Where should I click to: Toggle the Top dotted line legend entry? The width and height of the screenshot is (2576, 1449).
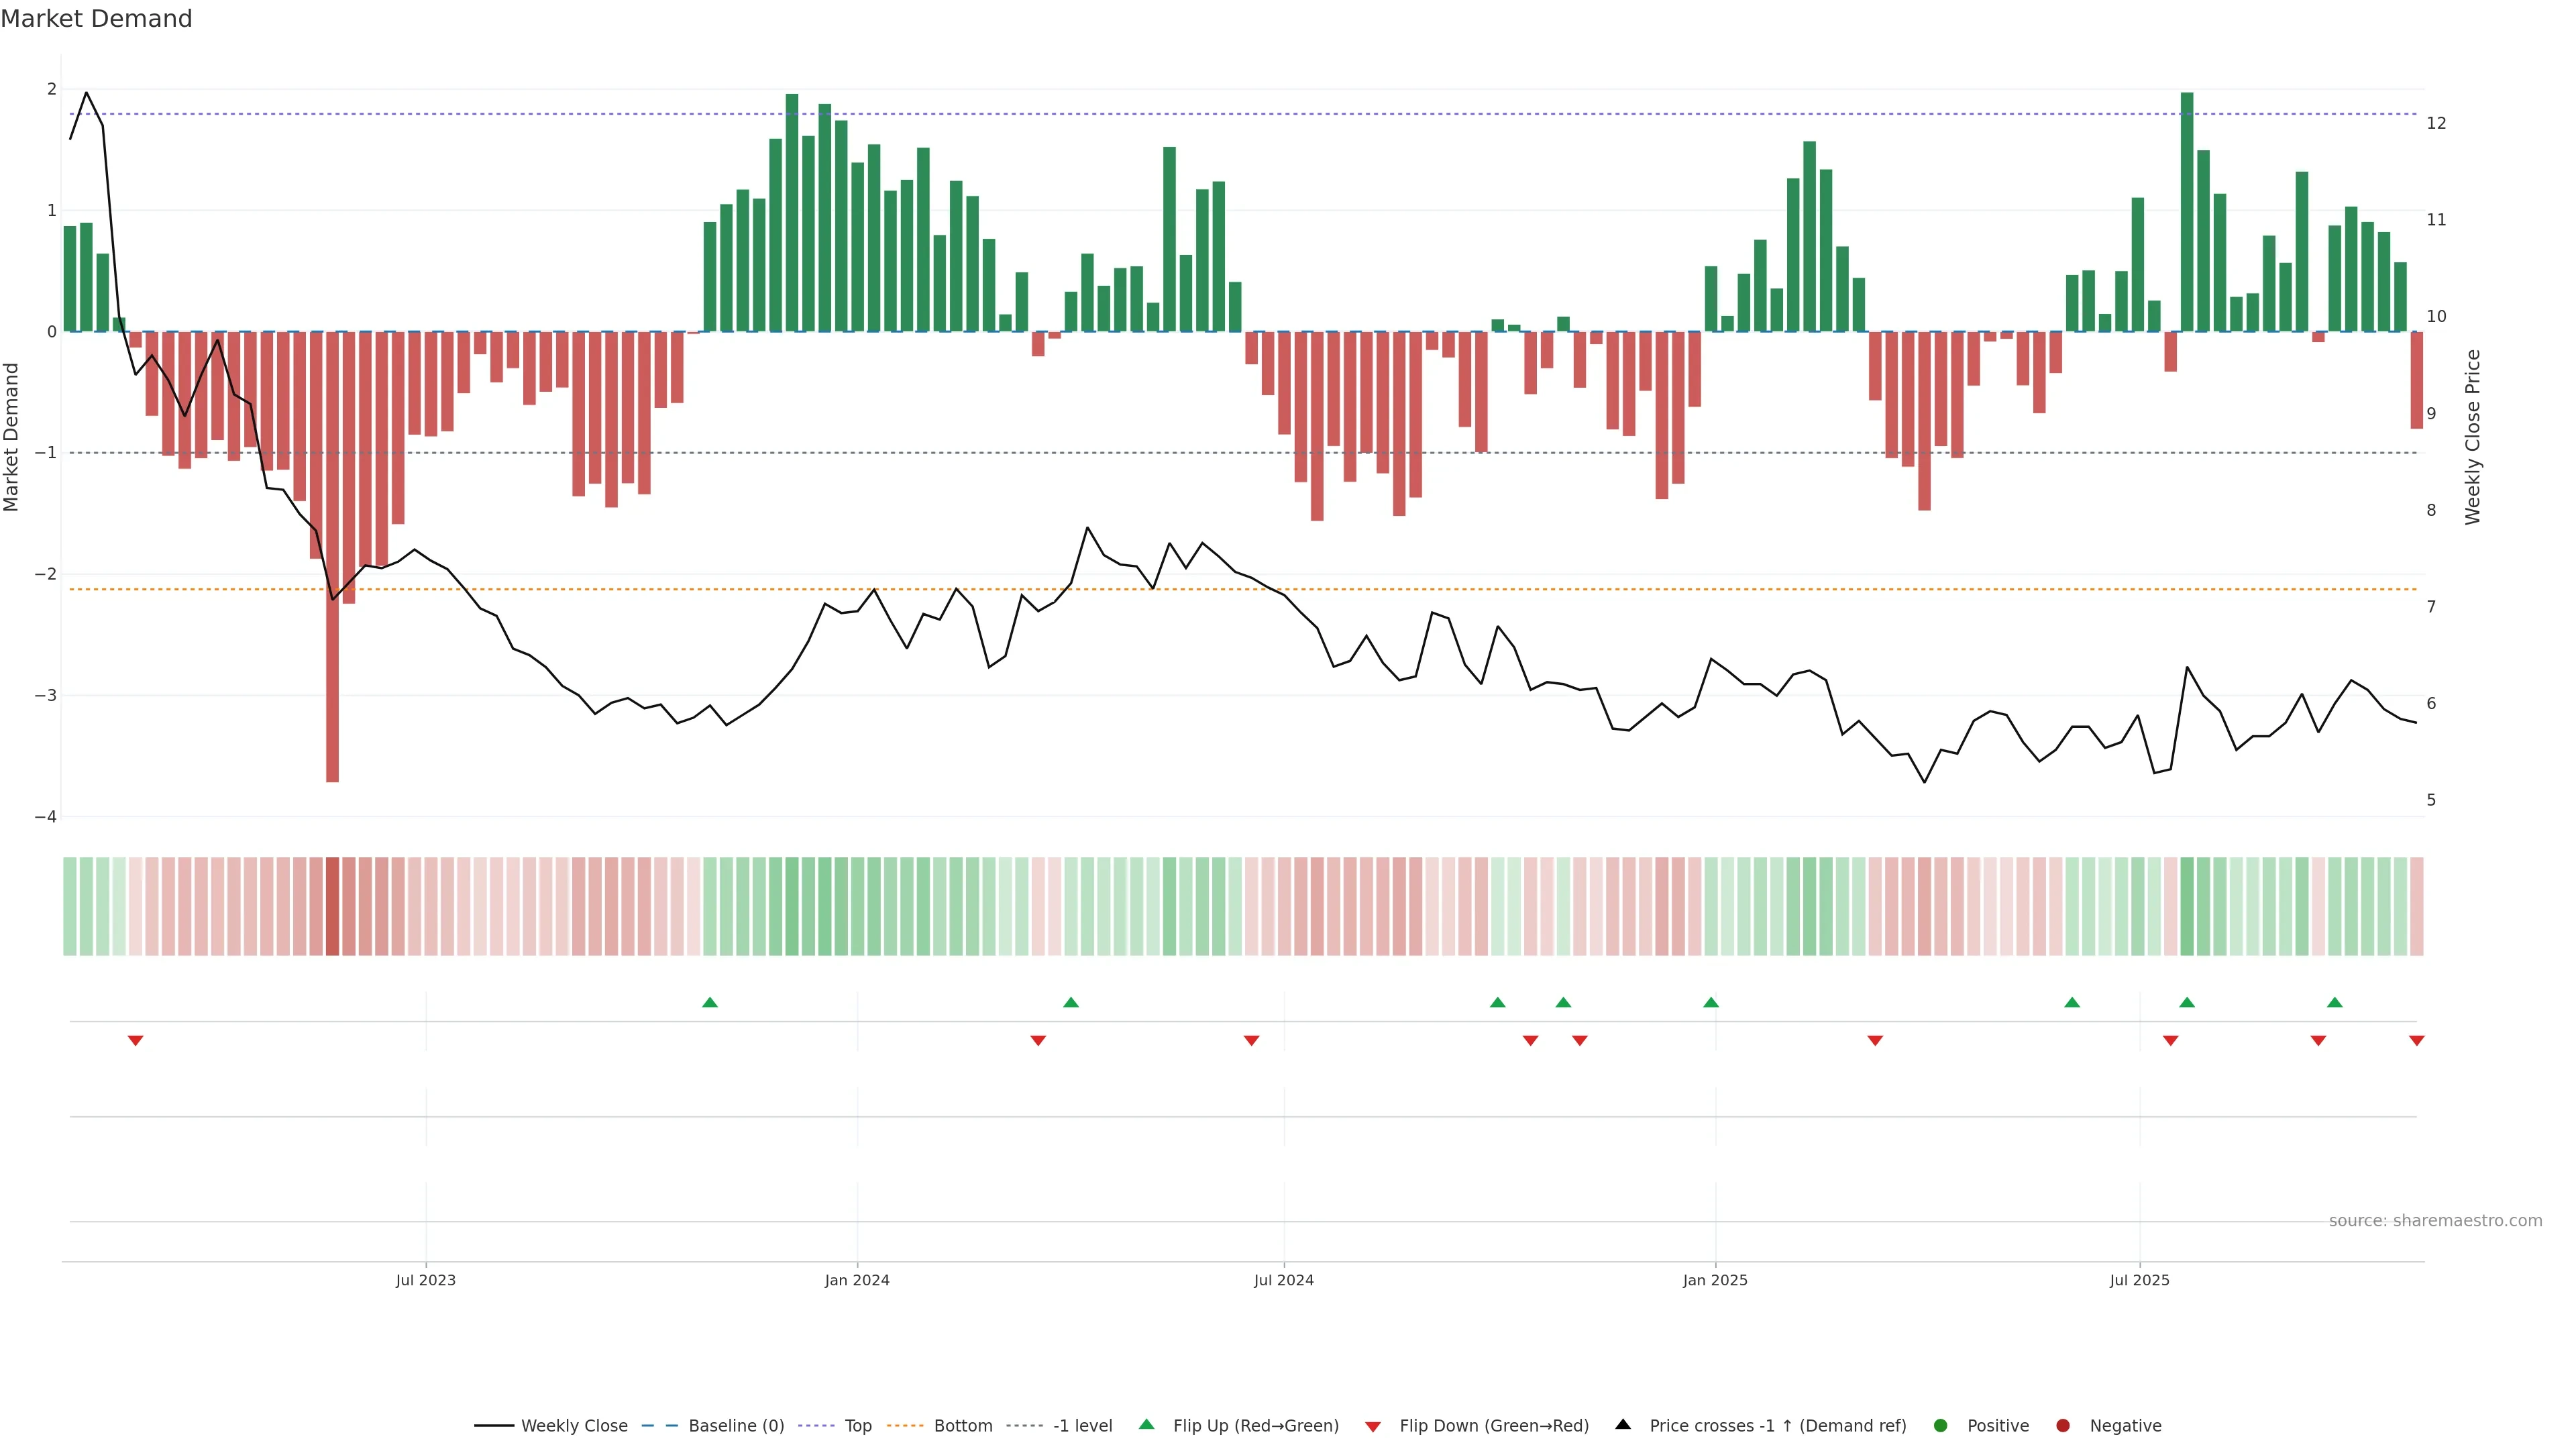[x=857, y=1425]
